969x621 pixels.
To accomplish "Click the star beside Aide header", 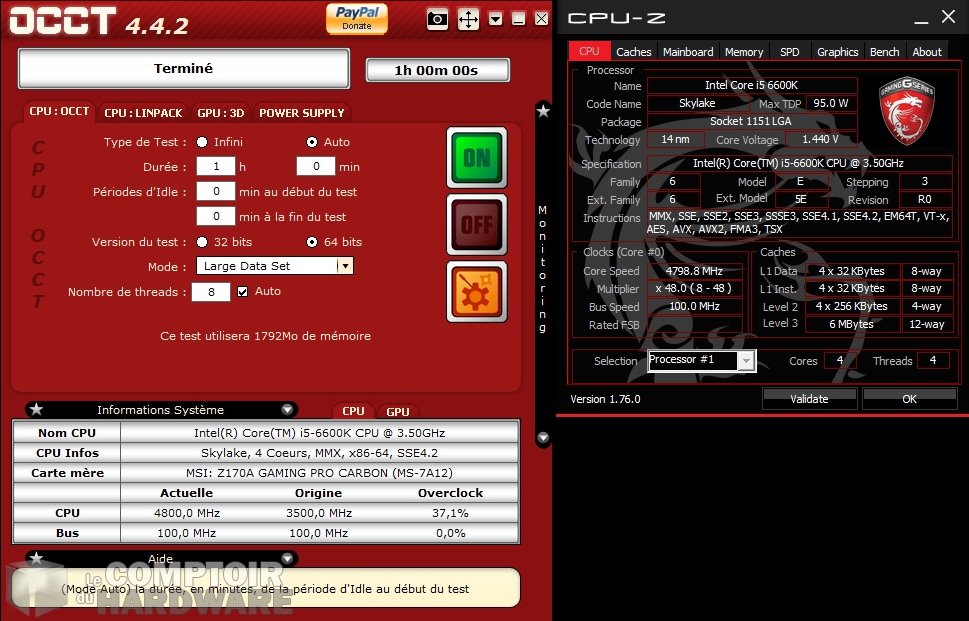I will pos(36,558).
